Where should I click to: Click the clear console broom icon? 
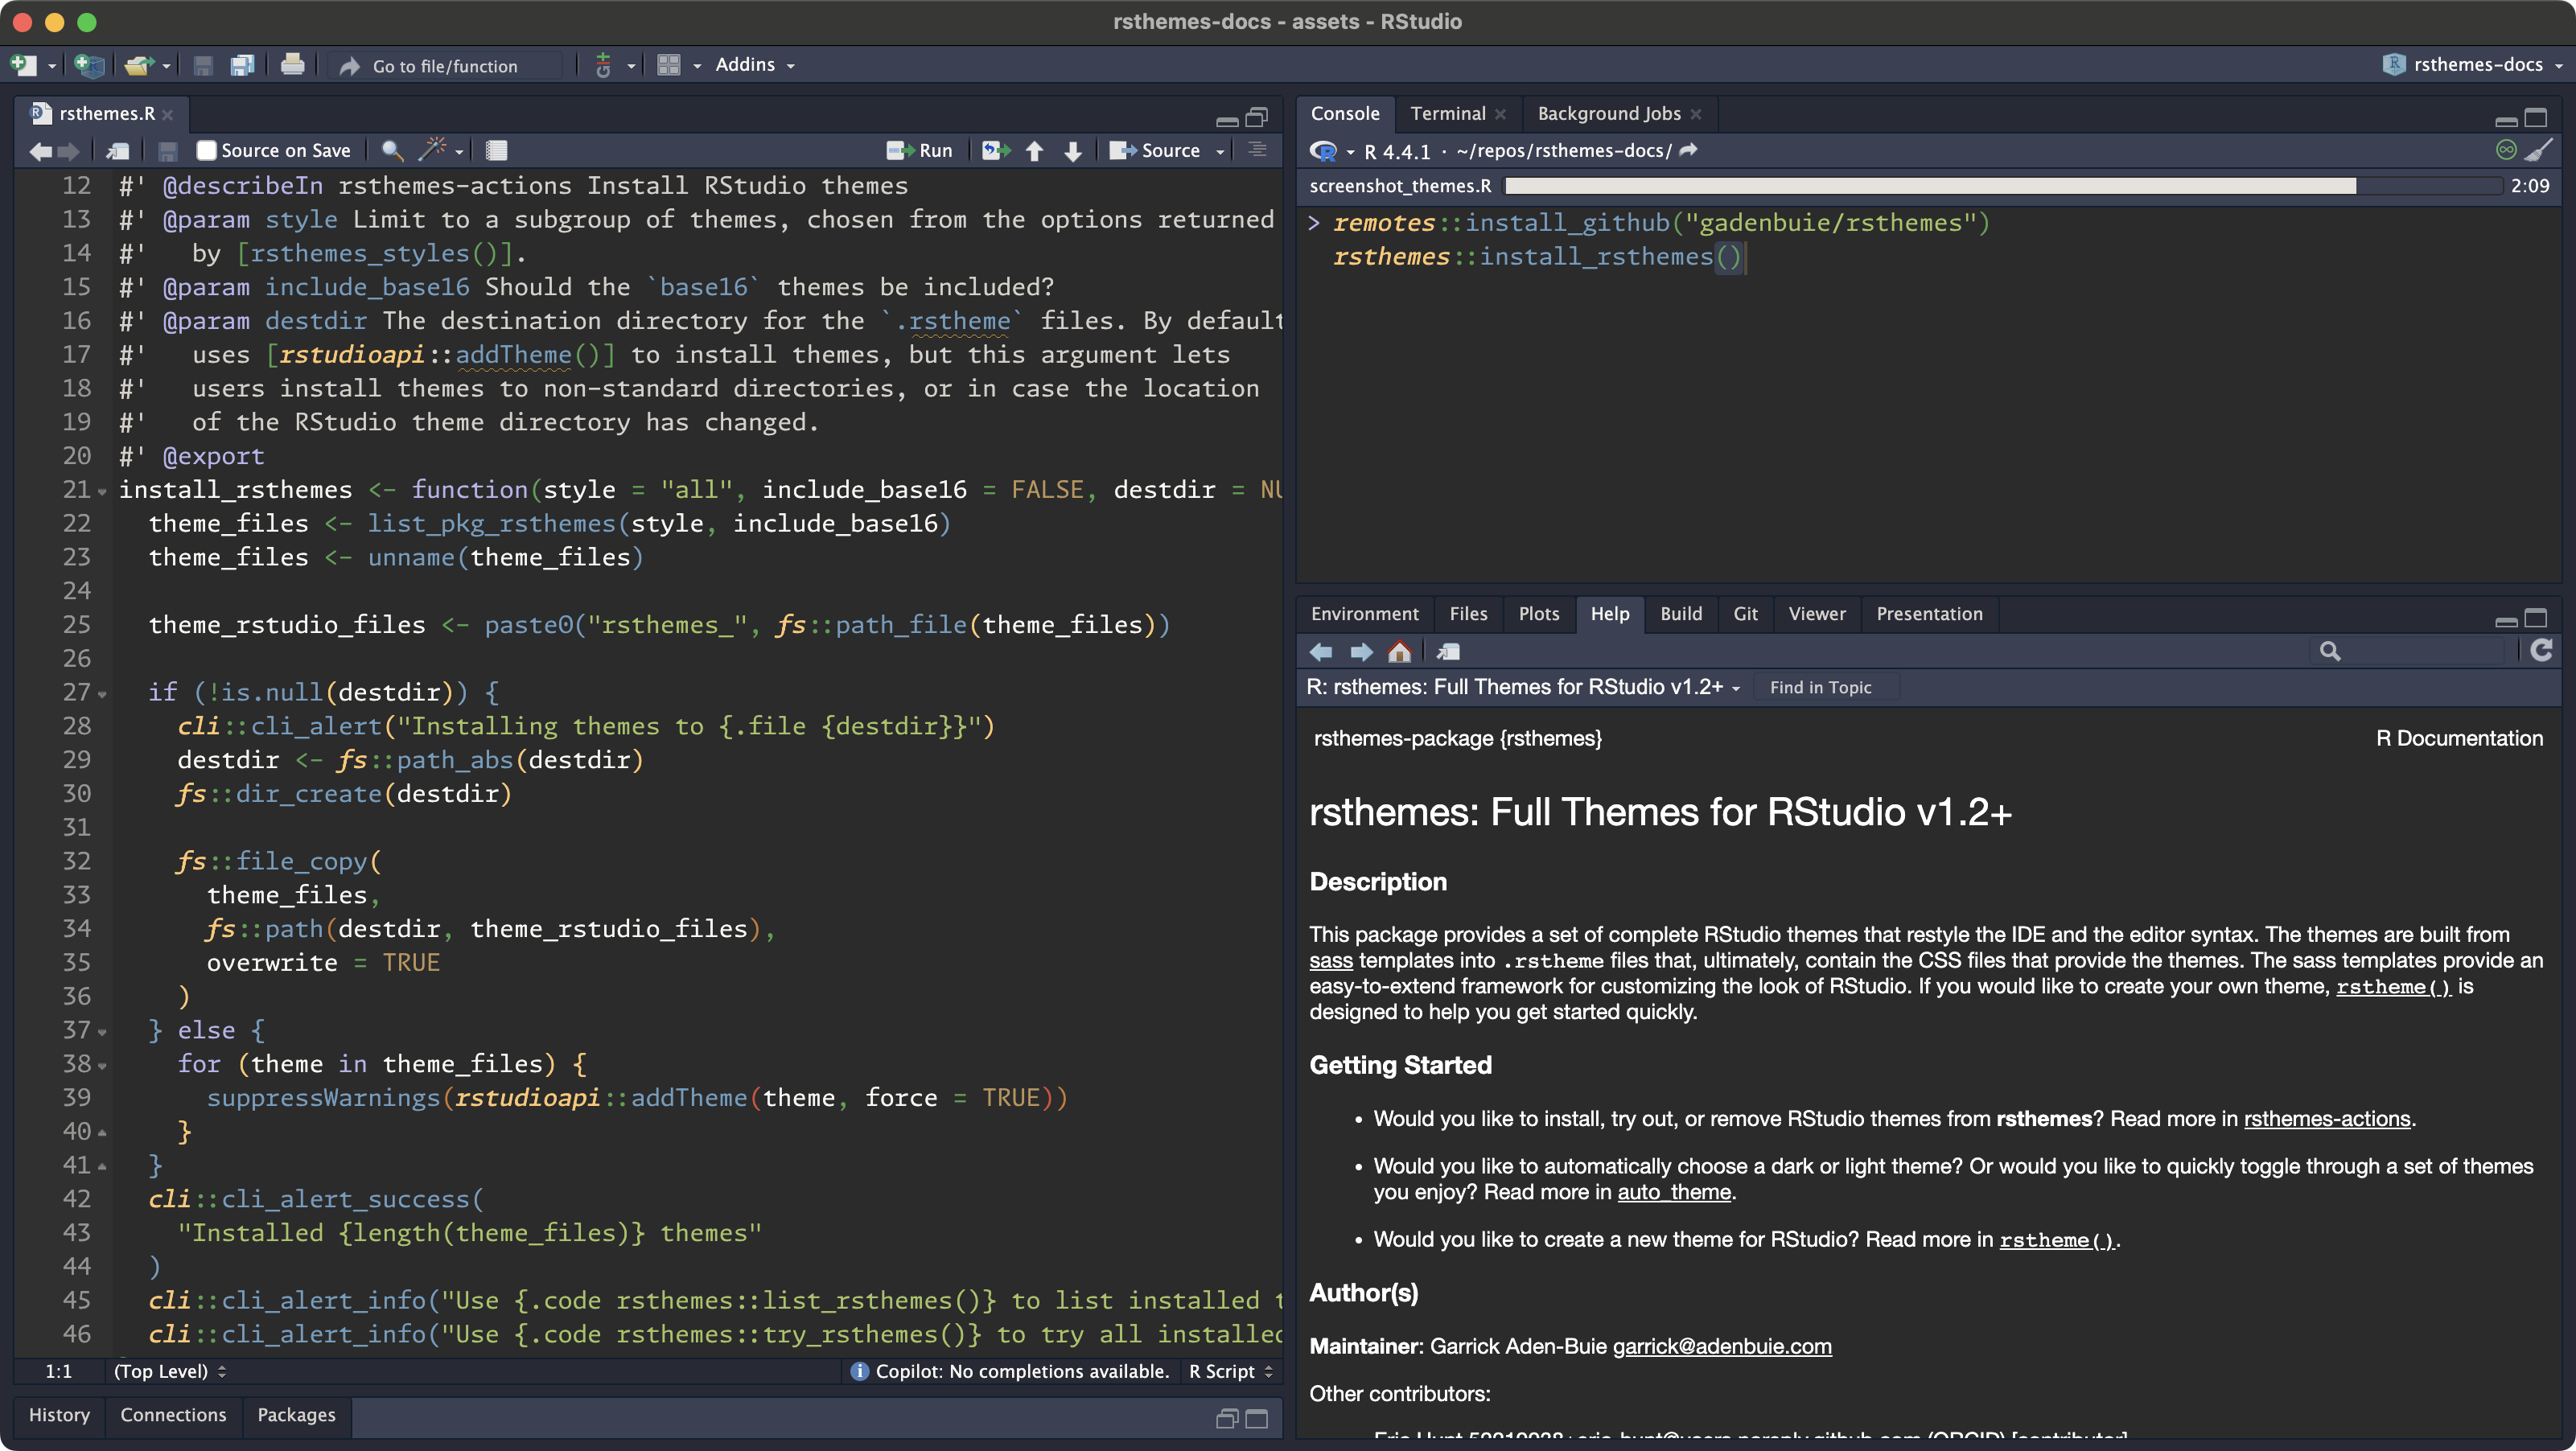pyautogui.click(x=2539, y=150)
